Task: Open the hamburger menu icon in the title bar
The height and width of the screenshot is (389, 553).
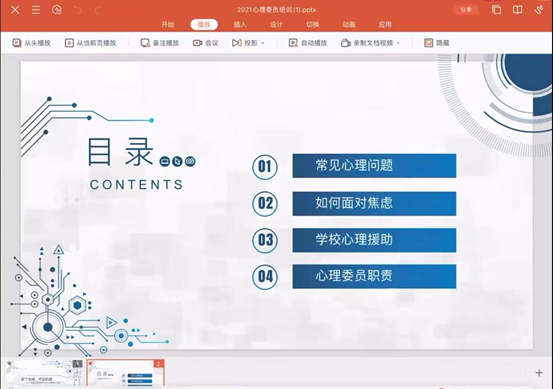Action: pyautogui.click(x=36, y=10)
